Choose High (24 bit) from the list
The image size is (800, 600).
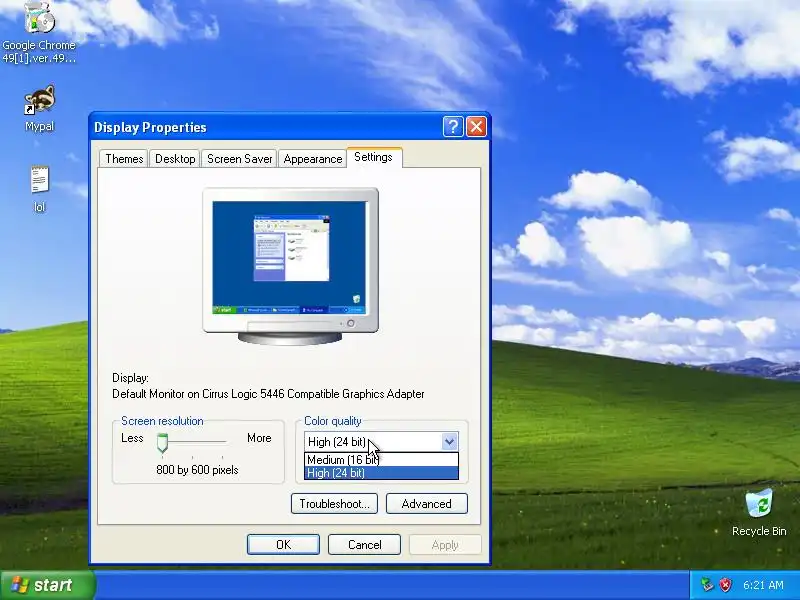(381, 473)
